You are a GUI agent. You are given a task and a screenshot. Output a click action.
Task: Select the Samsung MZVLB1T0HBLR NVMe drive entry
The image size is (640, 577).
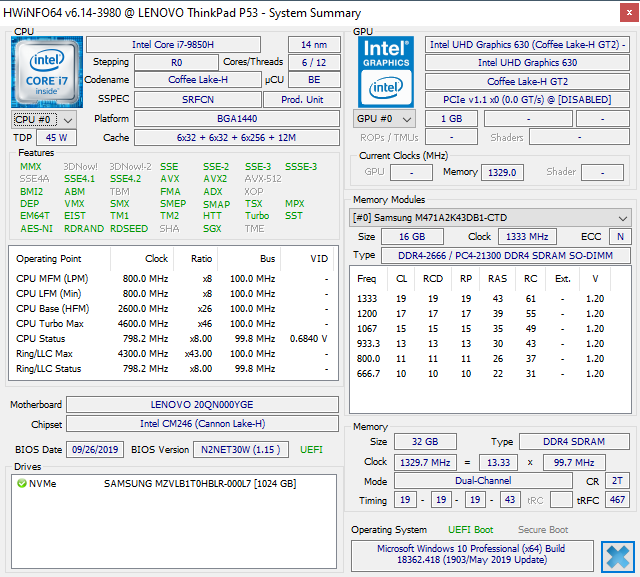click(200, 484)
